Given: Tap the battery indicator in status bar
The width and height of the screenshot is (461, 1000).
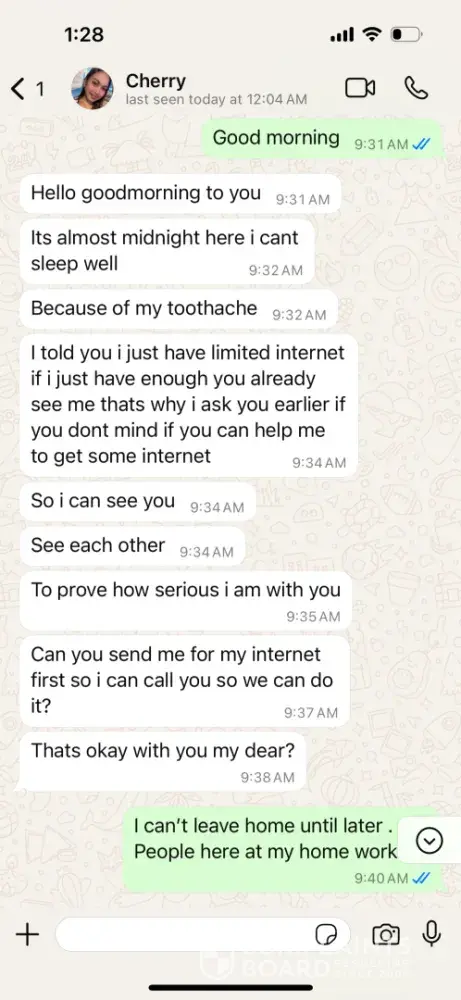Looking at the screenshot, I should (x=406, y=34).
